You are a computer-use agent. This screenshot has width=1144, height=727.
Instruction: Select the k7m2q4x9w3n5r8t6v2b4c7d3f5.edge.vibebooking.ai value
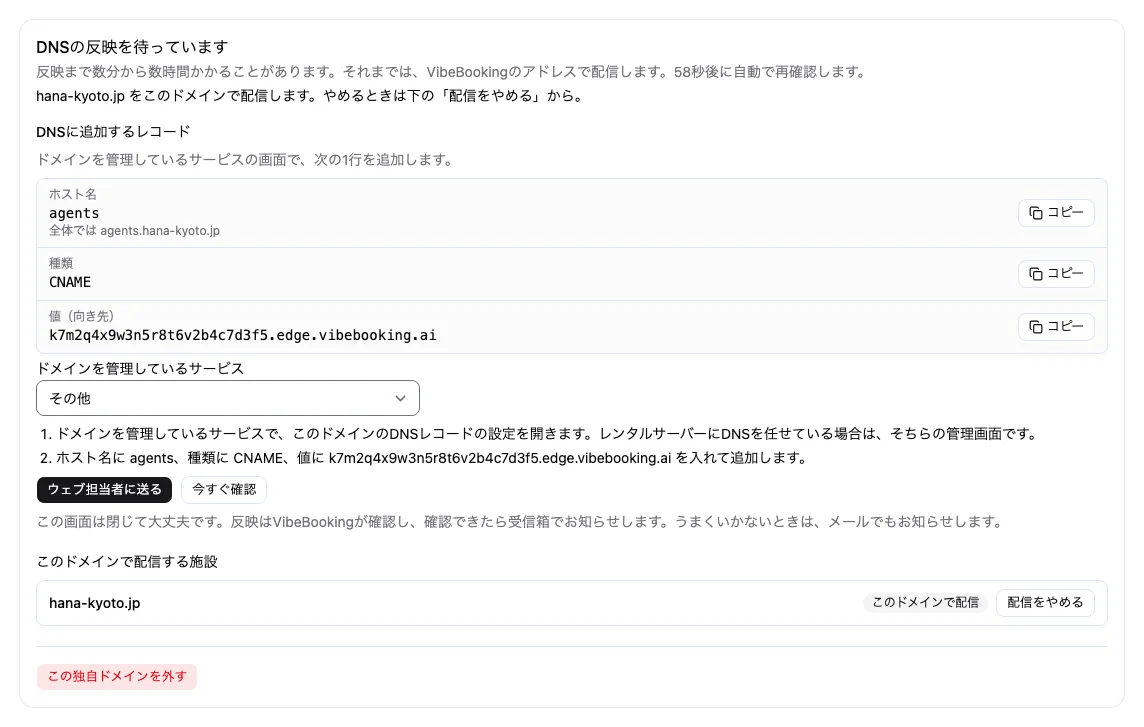pos(243,335)
